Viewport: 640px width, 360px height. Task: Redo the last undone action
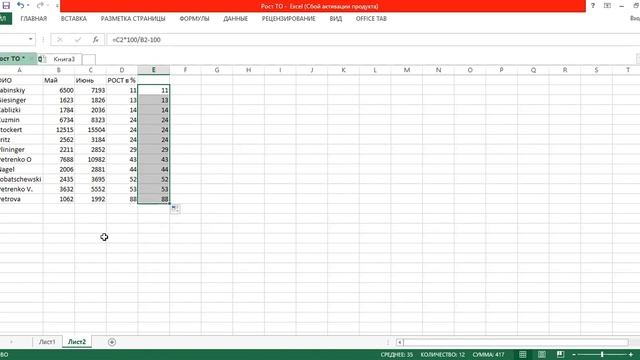click(40, 5)
